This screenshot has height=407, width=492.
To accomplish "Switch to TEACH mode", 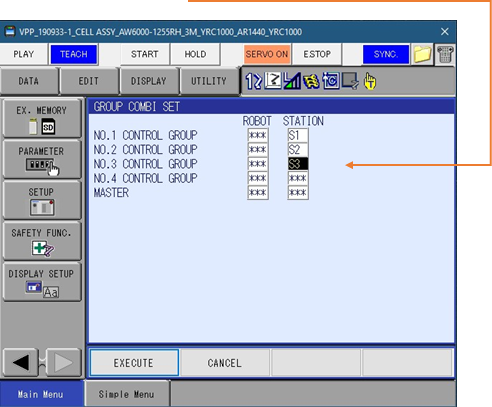I will [x=74, y=54].
